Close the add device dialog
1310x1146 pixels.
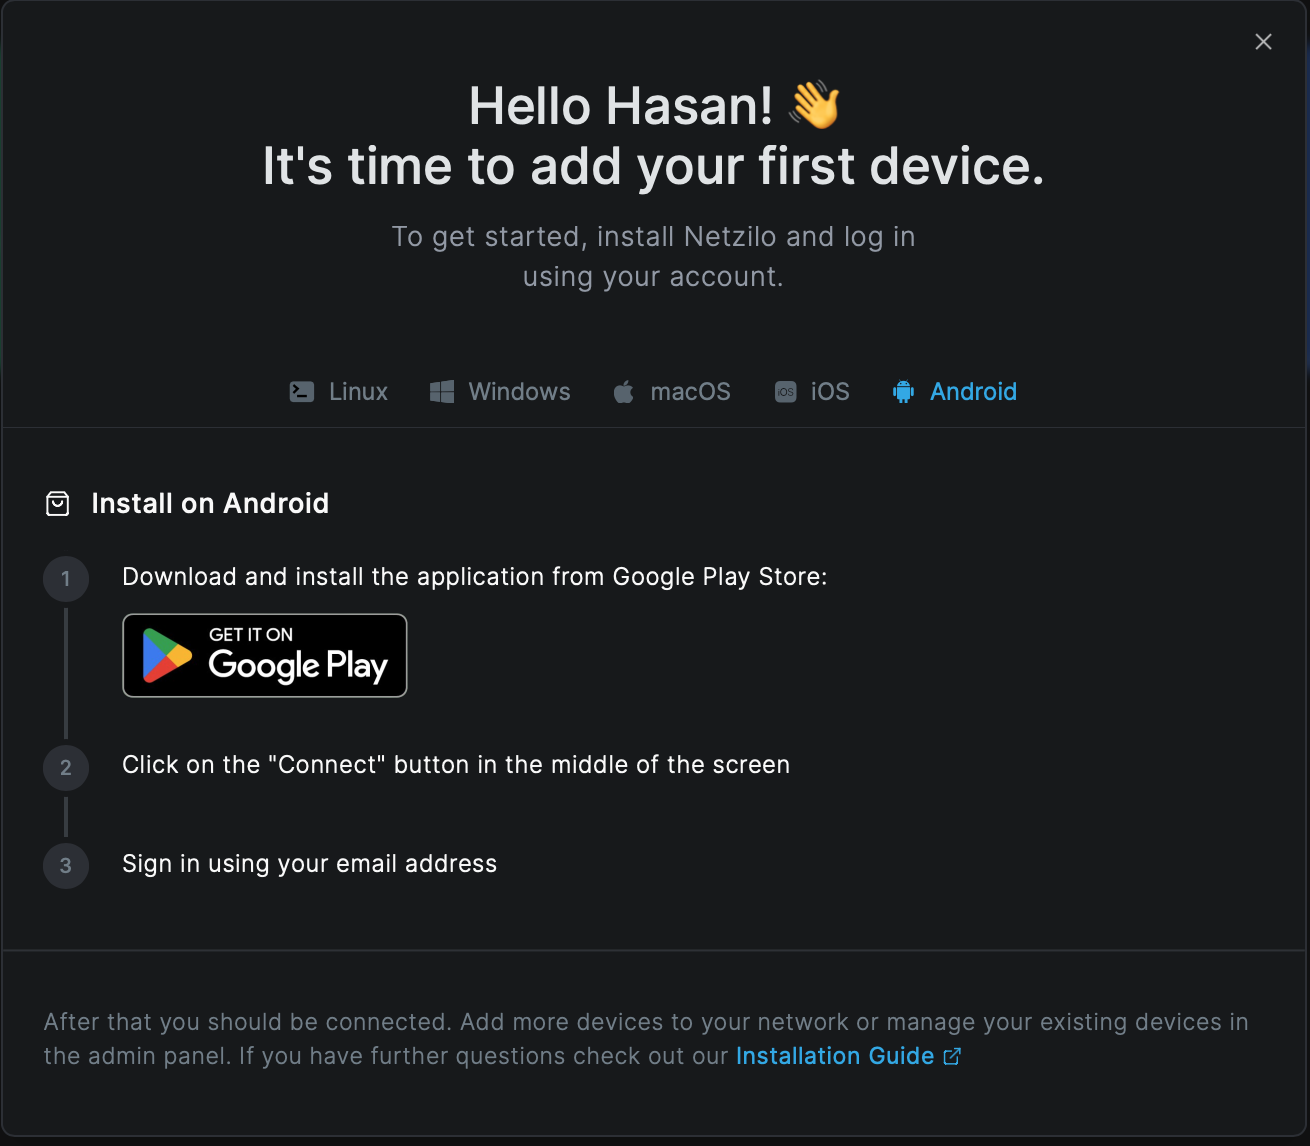pos(1264,42)
